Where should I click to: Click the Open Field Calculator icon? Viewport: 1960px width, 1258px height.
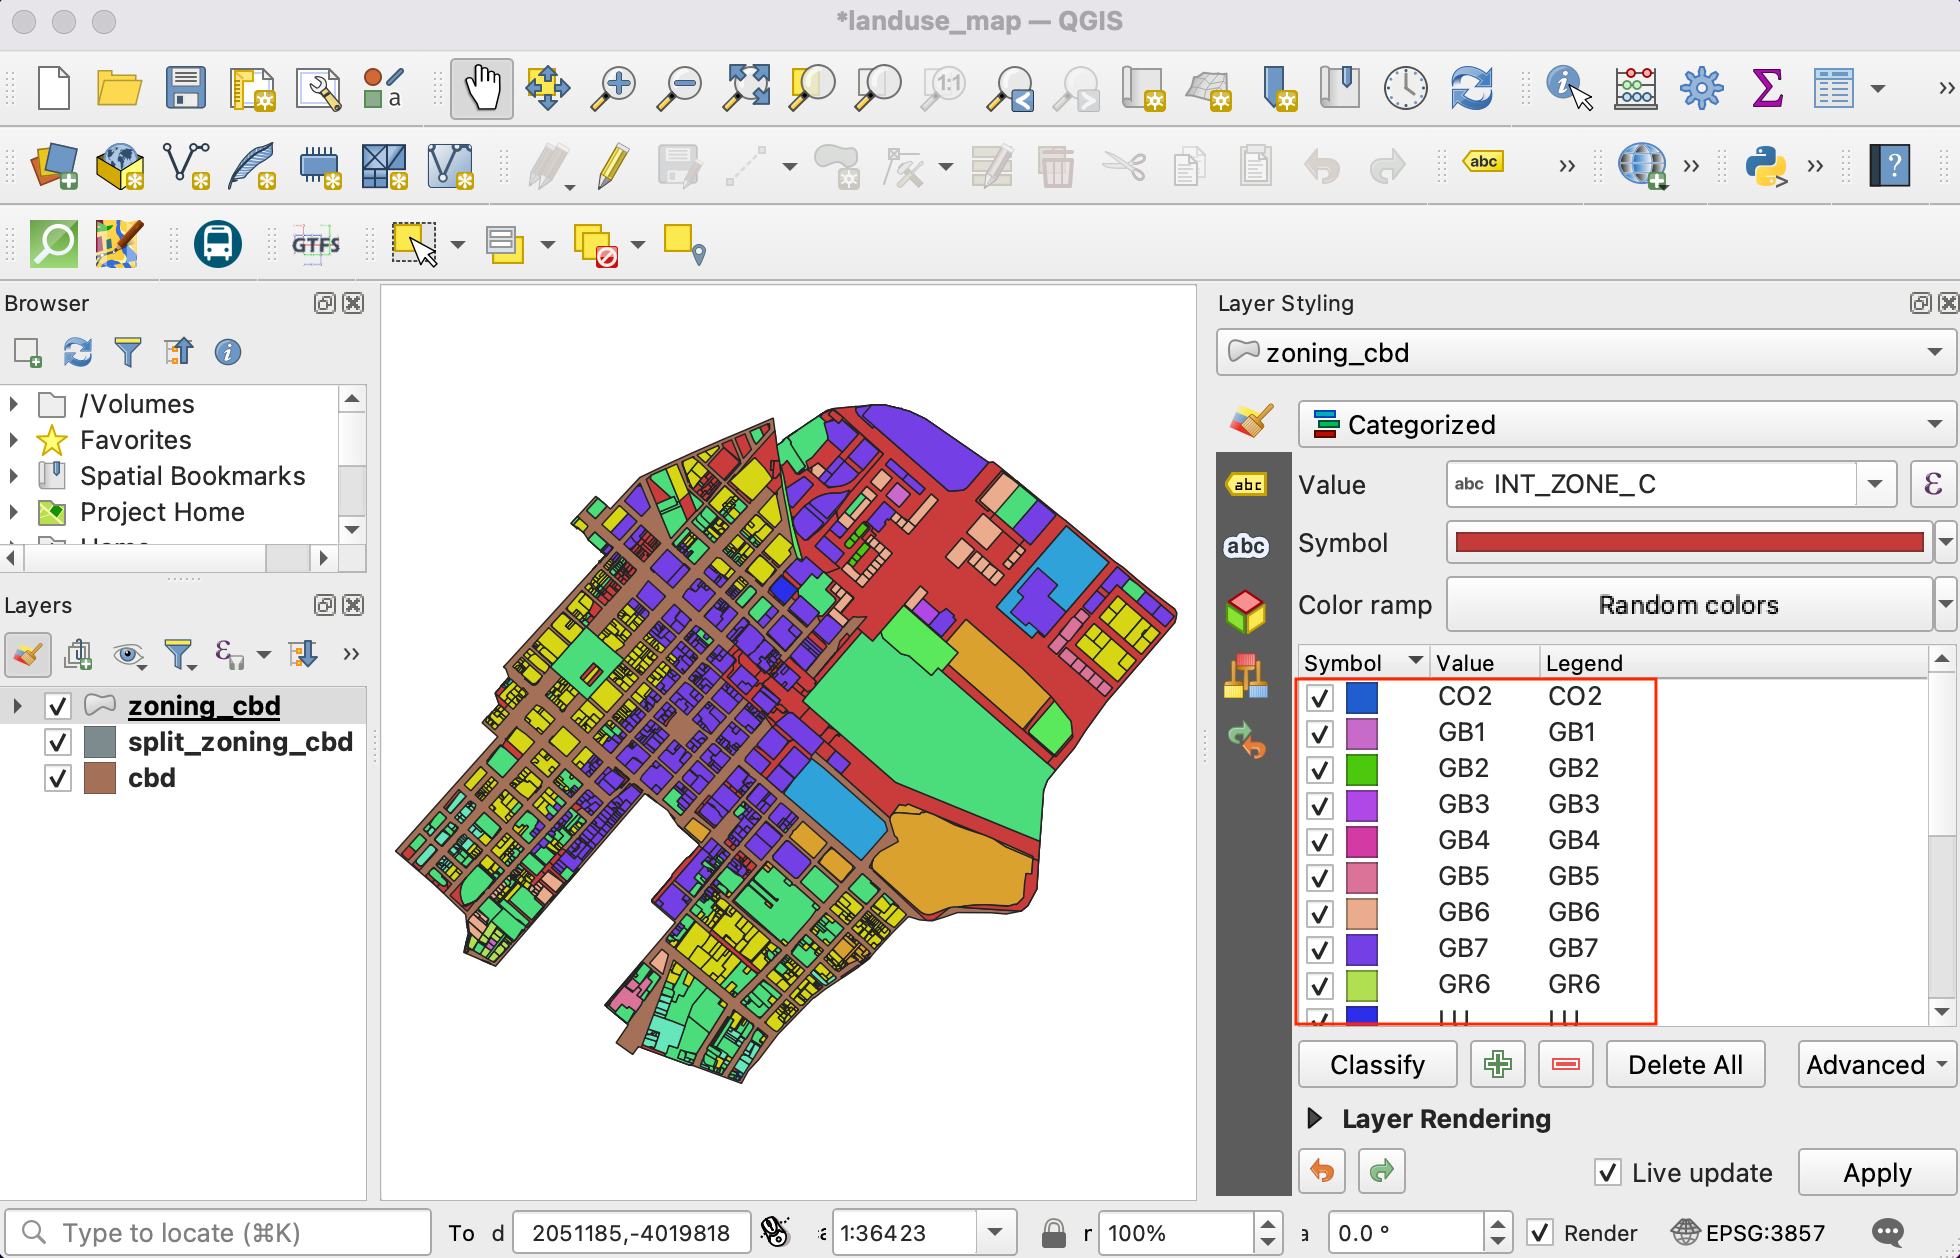(x=1636, y=89)
